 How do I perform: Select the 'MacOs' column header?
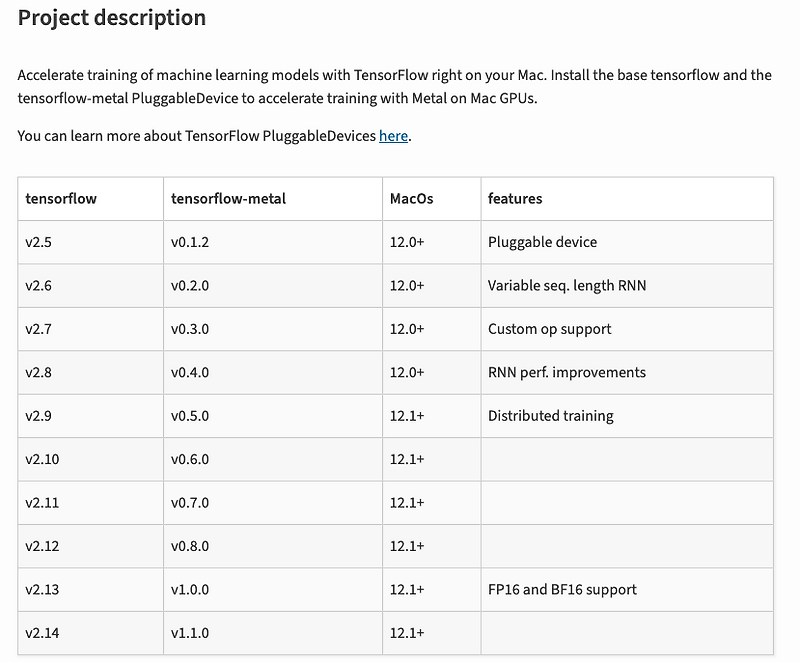411,199
